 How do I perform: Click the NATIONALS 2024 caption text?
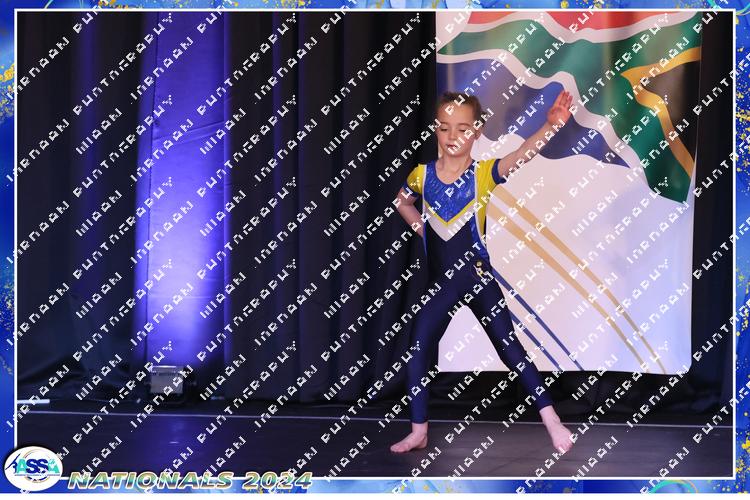pyautogui.click(x=190, y=480)
